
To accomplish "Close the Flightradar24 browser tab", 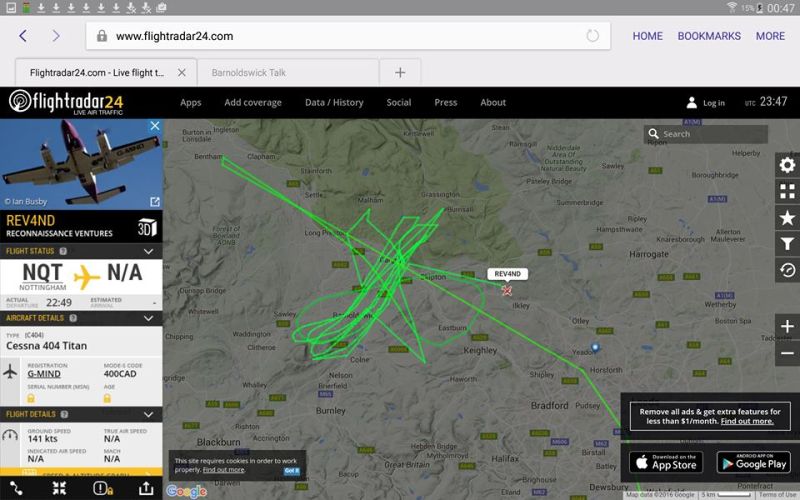I will click(x=182, y=72).
